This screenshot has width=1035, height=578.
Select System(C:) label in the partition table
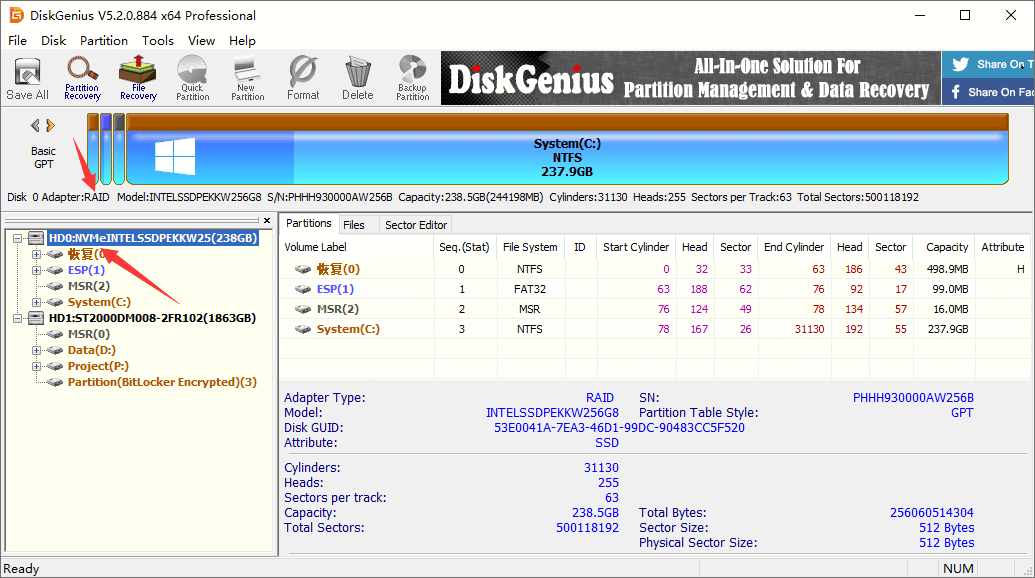(348, 329)
